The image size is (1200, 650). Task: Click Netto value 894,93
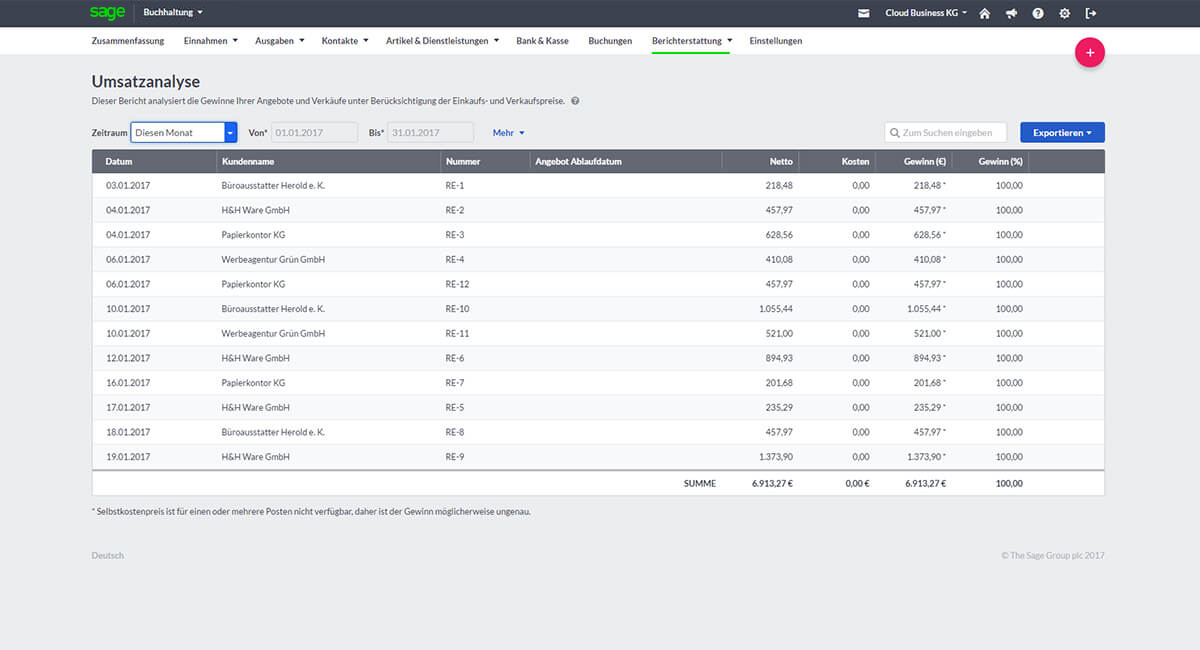click(x=780, y=358)
